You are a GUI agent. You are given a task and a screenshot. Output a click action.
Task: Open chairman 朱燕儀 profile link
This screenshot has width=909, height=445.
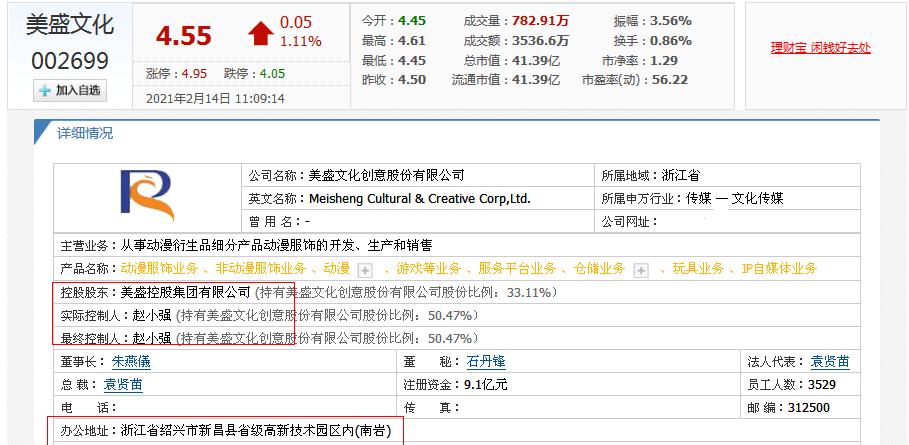click(x=131, y=362)
